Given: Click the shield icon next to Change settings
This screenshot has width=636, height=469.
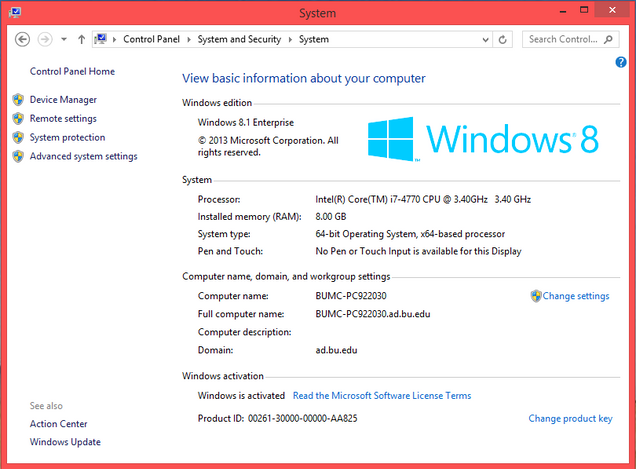Looking at the screenshot, I should 536,296.
